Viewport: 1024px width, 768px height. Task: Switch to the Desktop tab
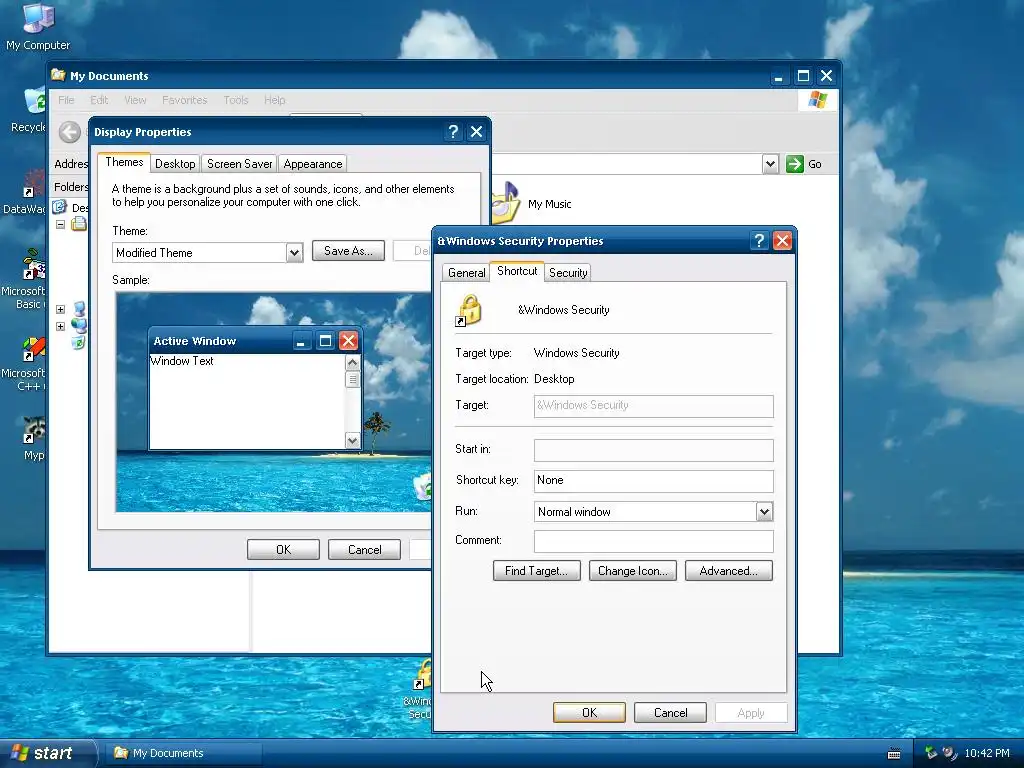click(x=175, y=164)
